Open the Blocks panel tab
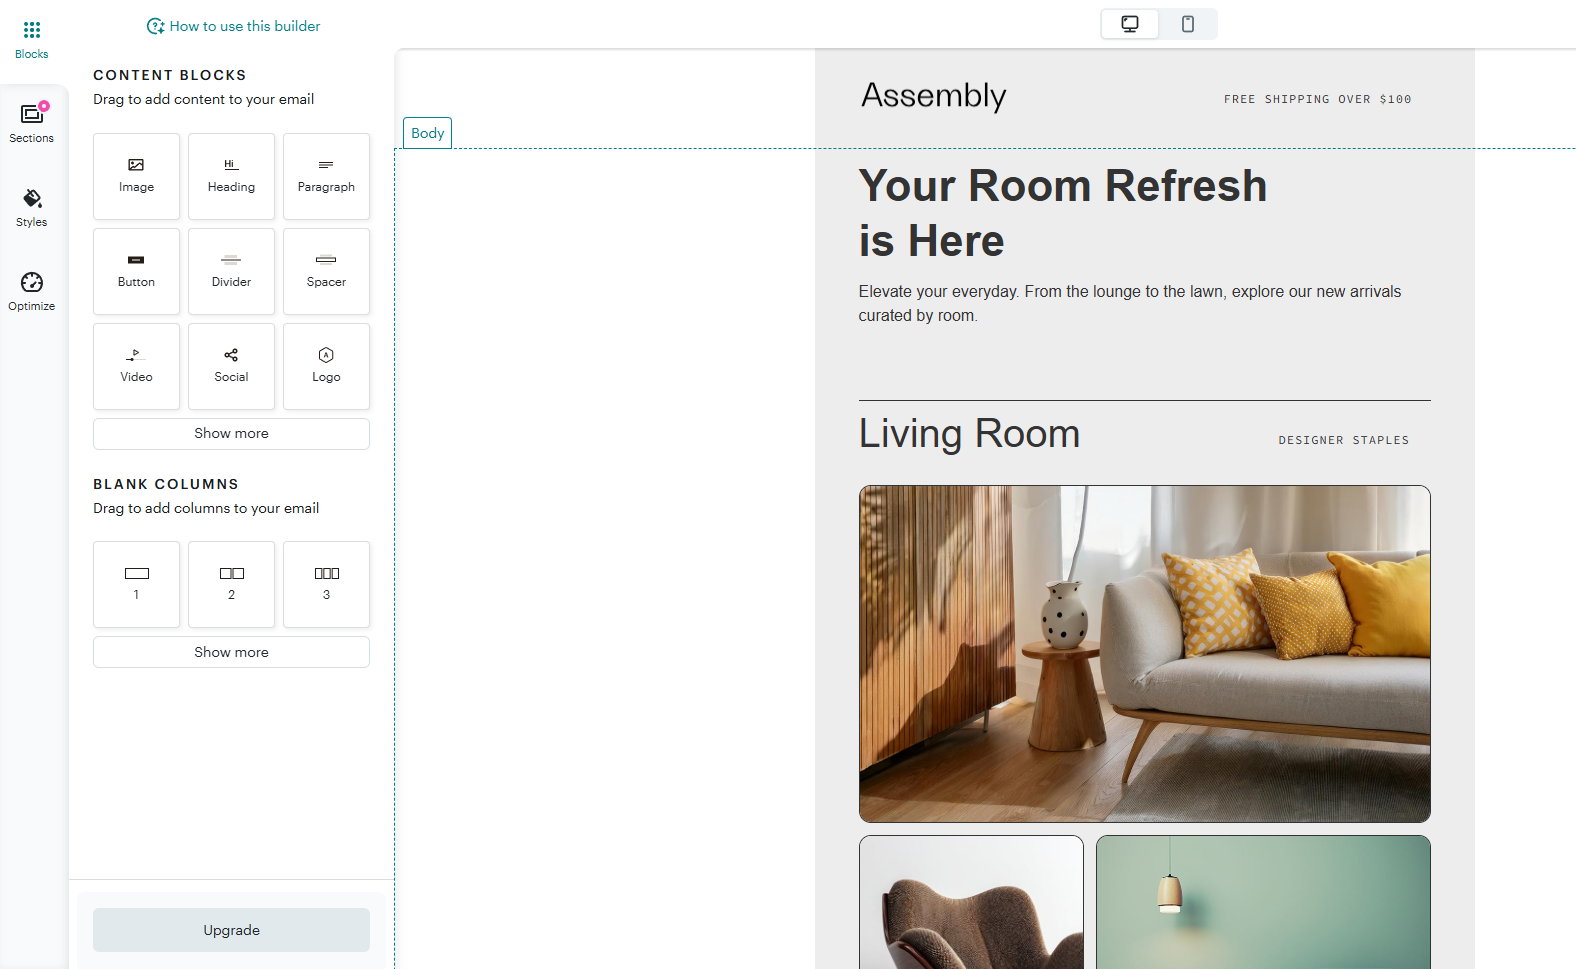This screenshot has width=1576, height=969. [31, 40]
